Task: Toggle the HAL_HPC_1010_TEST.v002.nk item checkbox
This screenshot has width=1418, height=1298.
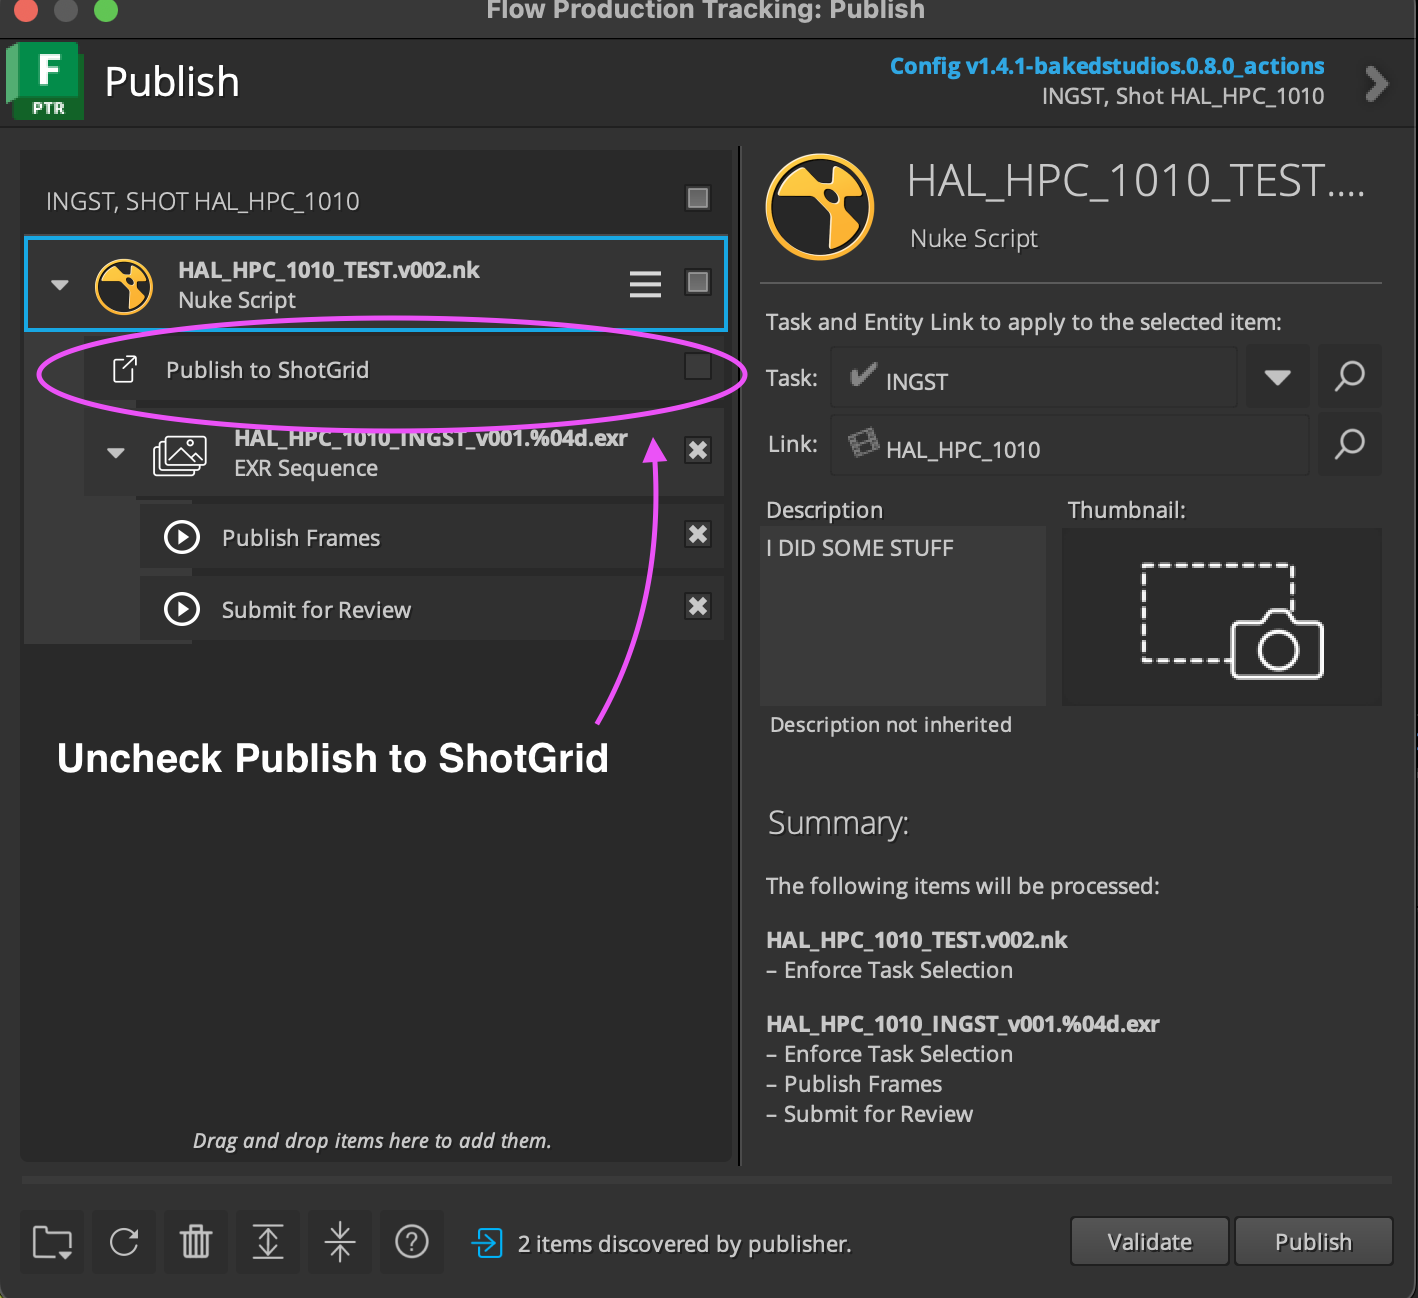Action: 697,282
